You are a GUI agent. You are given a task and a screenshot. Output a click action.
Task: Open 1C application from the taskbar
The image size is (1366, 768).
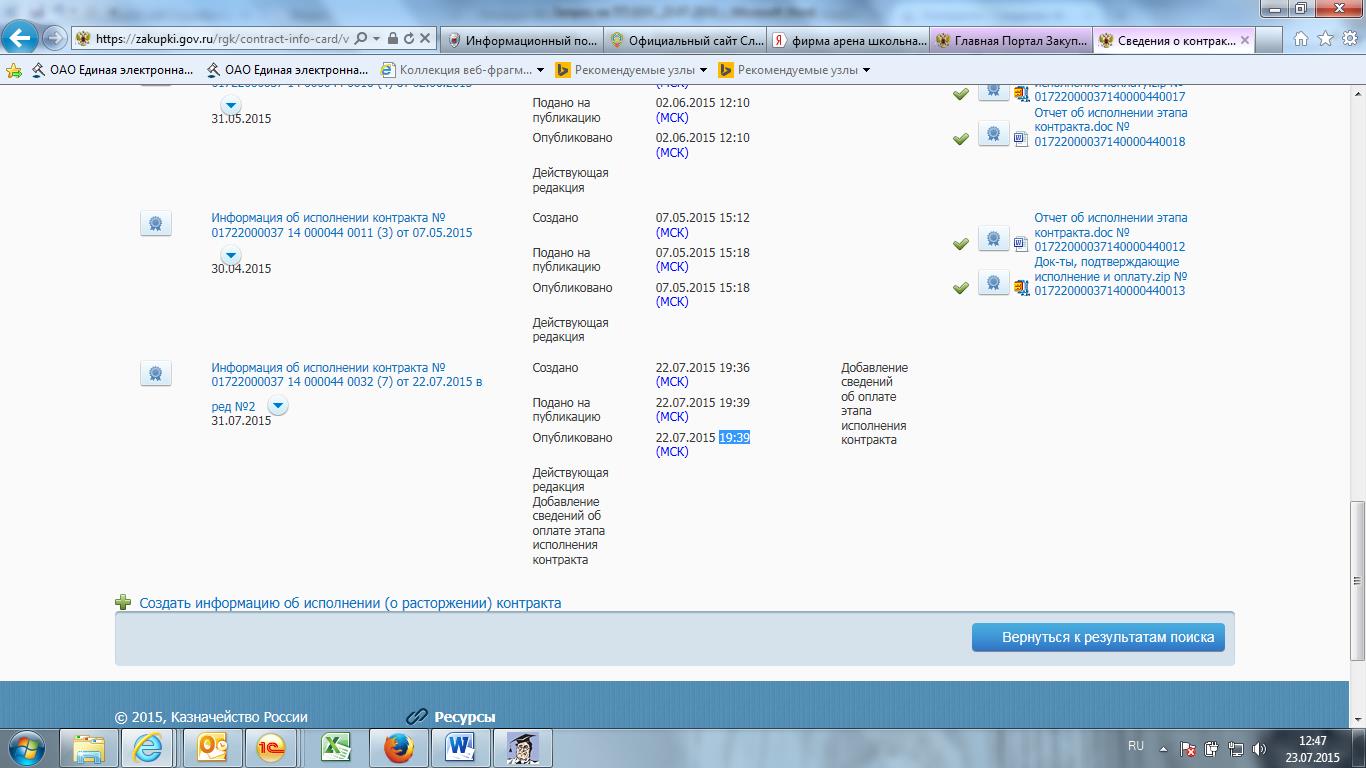pos(273,748)
